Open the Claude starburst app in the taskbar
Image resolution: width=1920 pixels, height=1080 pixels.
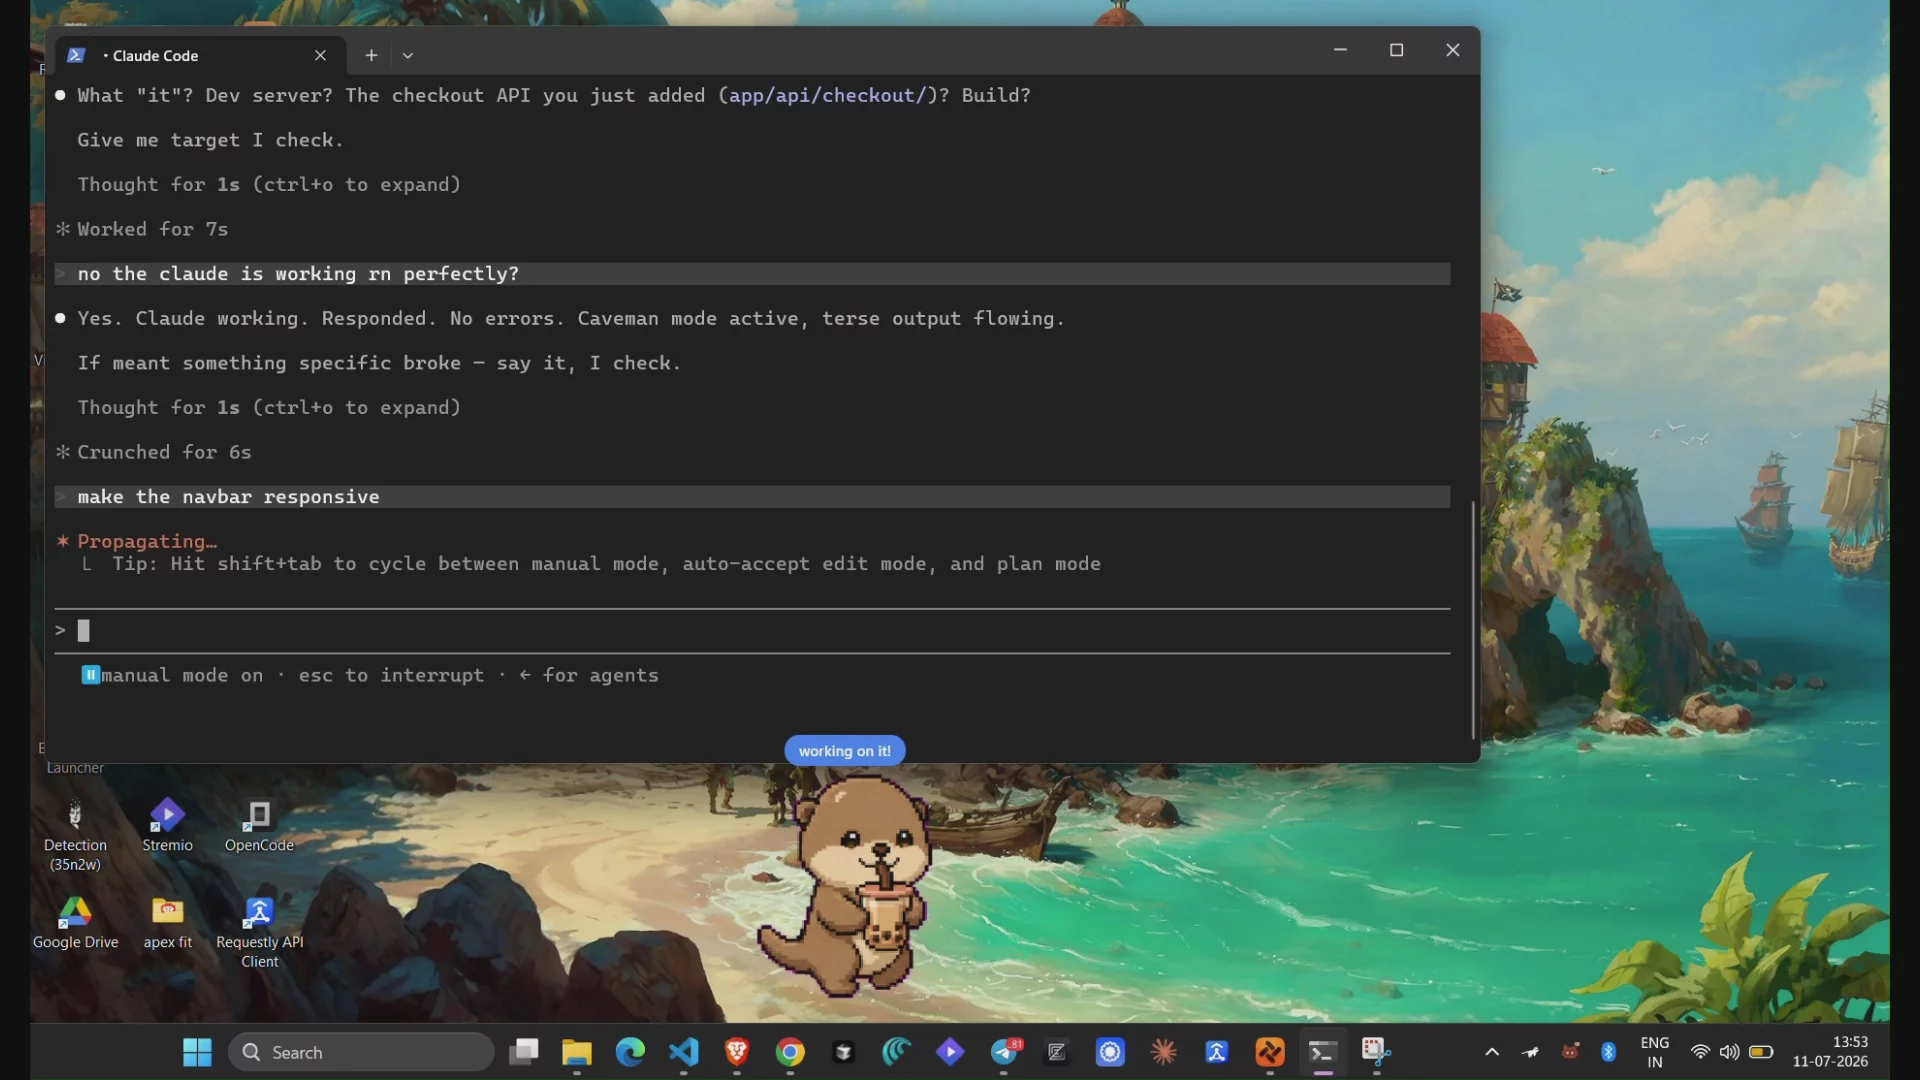(x=1164, y=1052)
